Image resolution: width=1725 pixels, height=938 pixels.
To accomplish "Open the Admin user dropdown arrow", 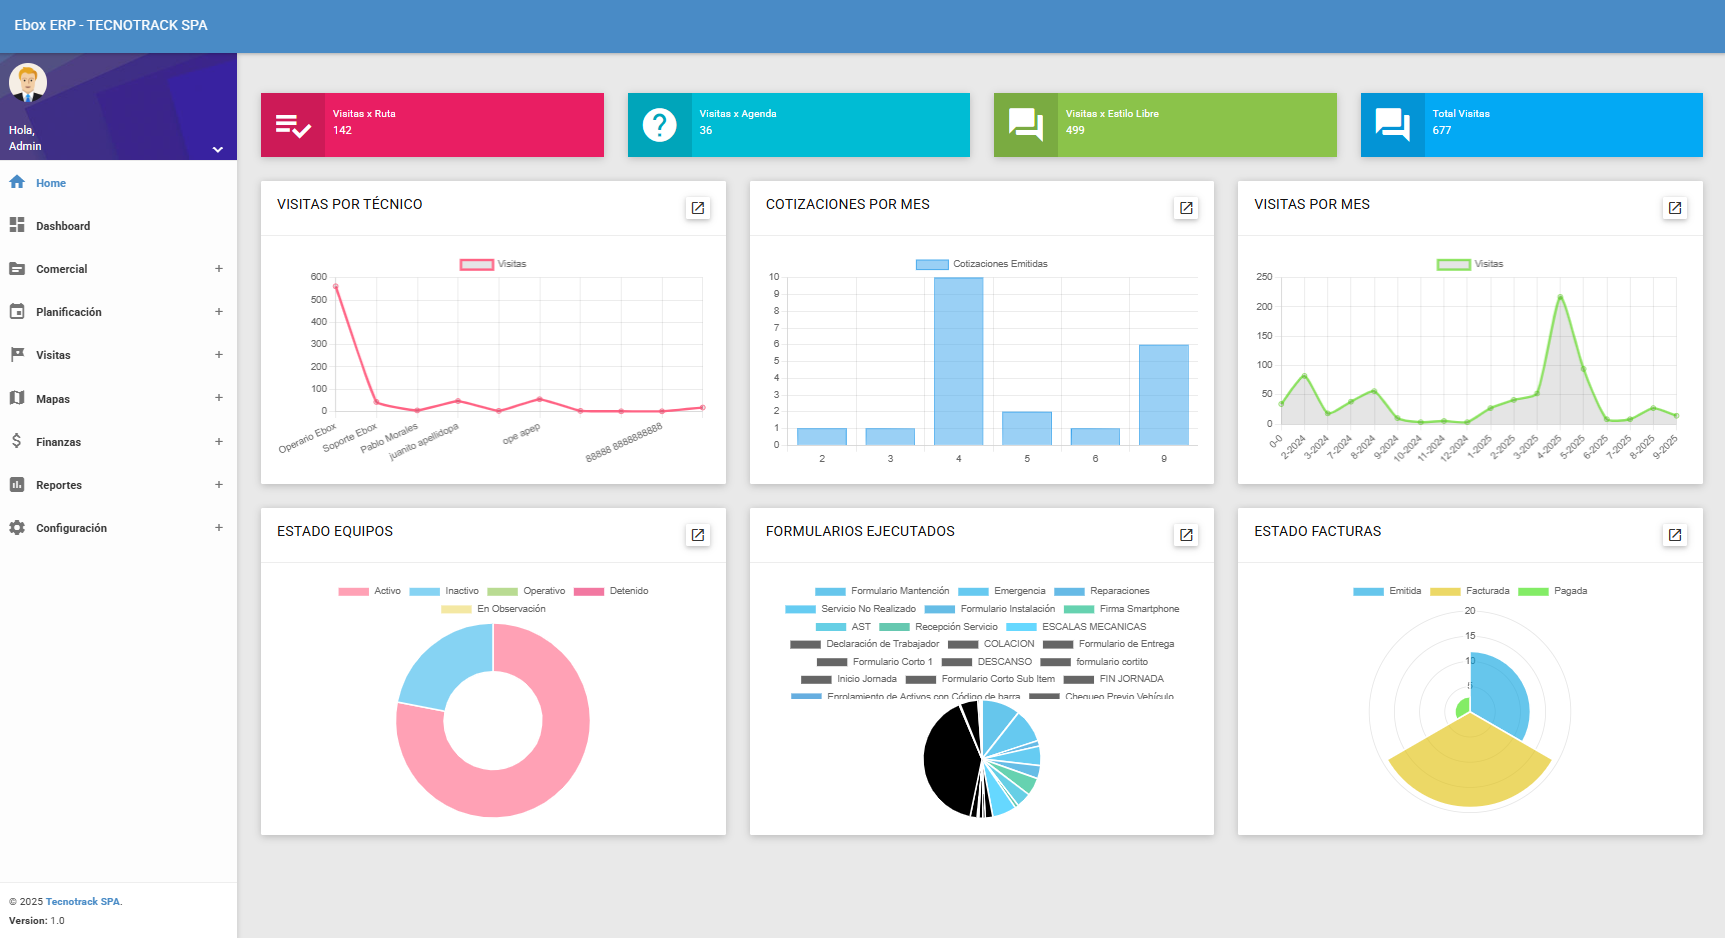I will [217, 149].
